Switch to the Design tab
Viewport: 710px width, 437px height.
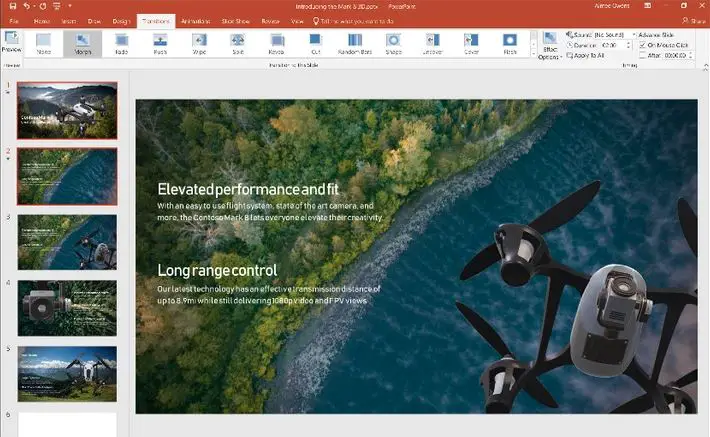(121, 21)
